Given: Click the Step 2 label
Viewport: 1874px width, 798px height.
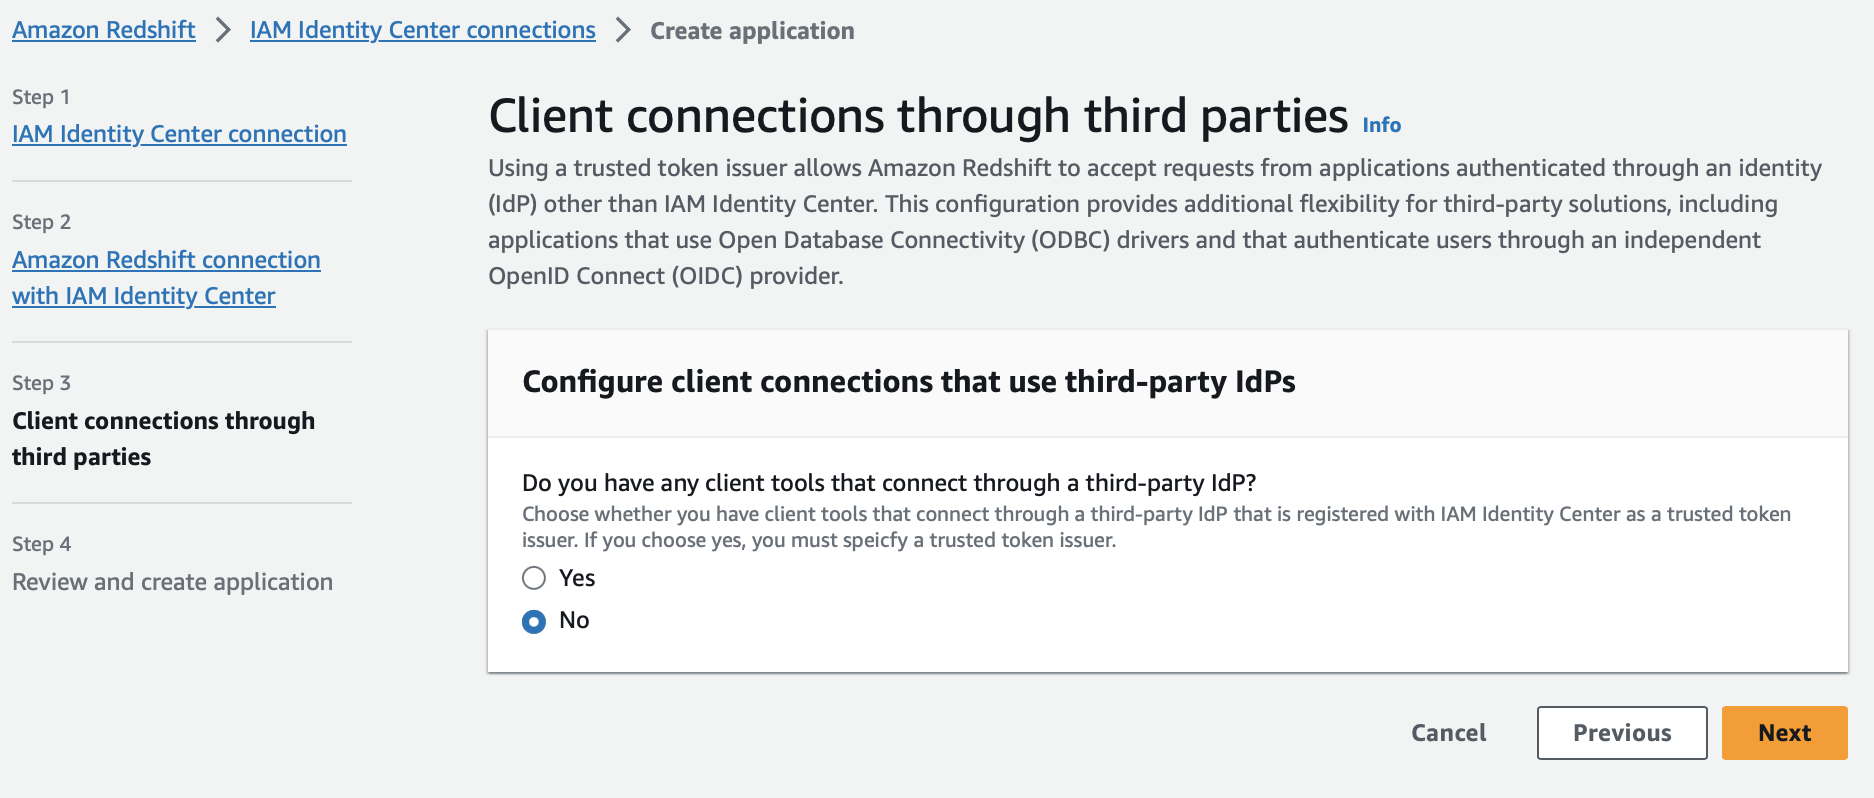Looking at the screenshot, I should 41,222.
